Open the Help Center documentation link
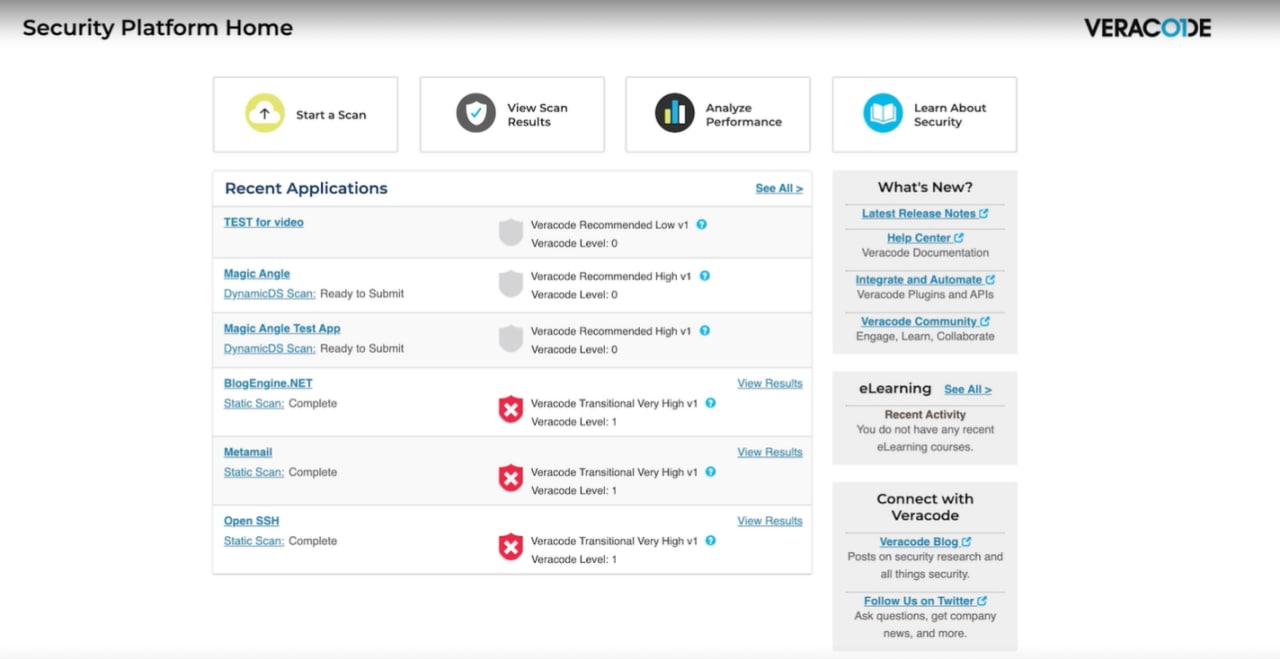 (x=919, y=238)
